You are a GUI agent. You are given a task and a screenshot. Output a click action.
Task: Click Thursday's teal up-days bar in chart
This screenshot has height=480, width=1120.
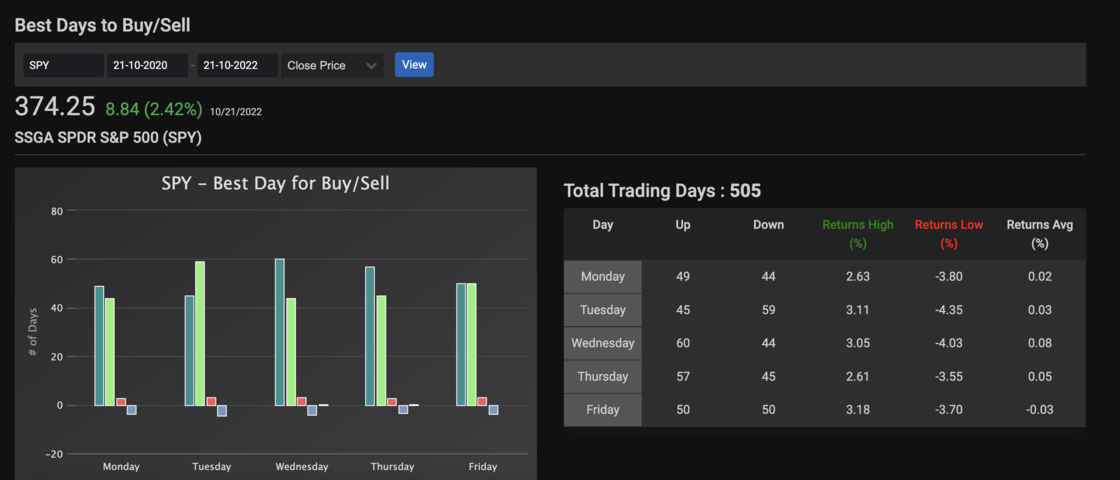[370, 336]
